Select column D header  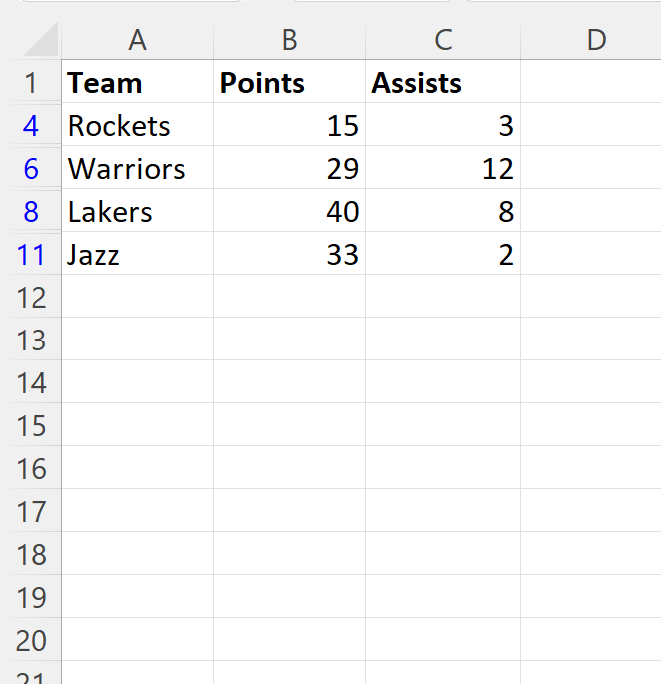(595, 40)
